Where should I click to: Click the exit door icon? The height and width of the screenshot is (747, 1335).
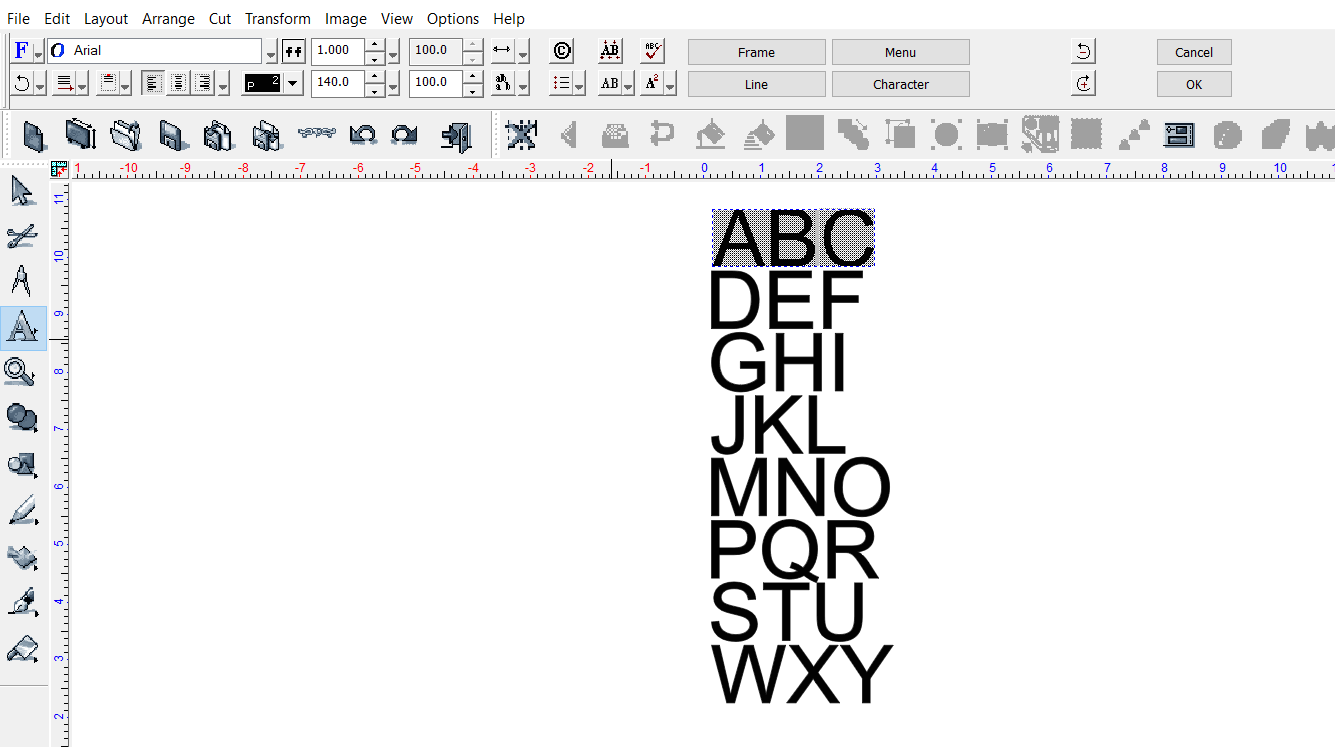pos(456,134)
